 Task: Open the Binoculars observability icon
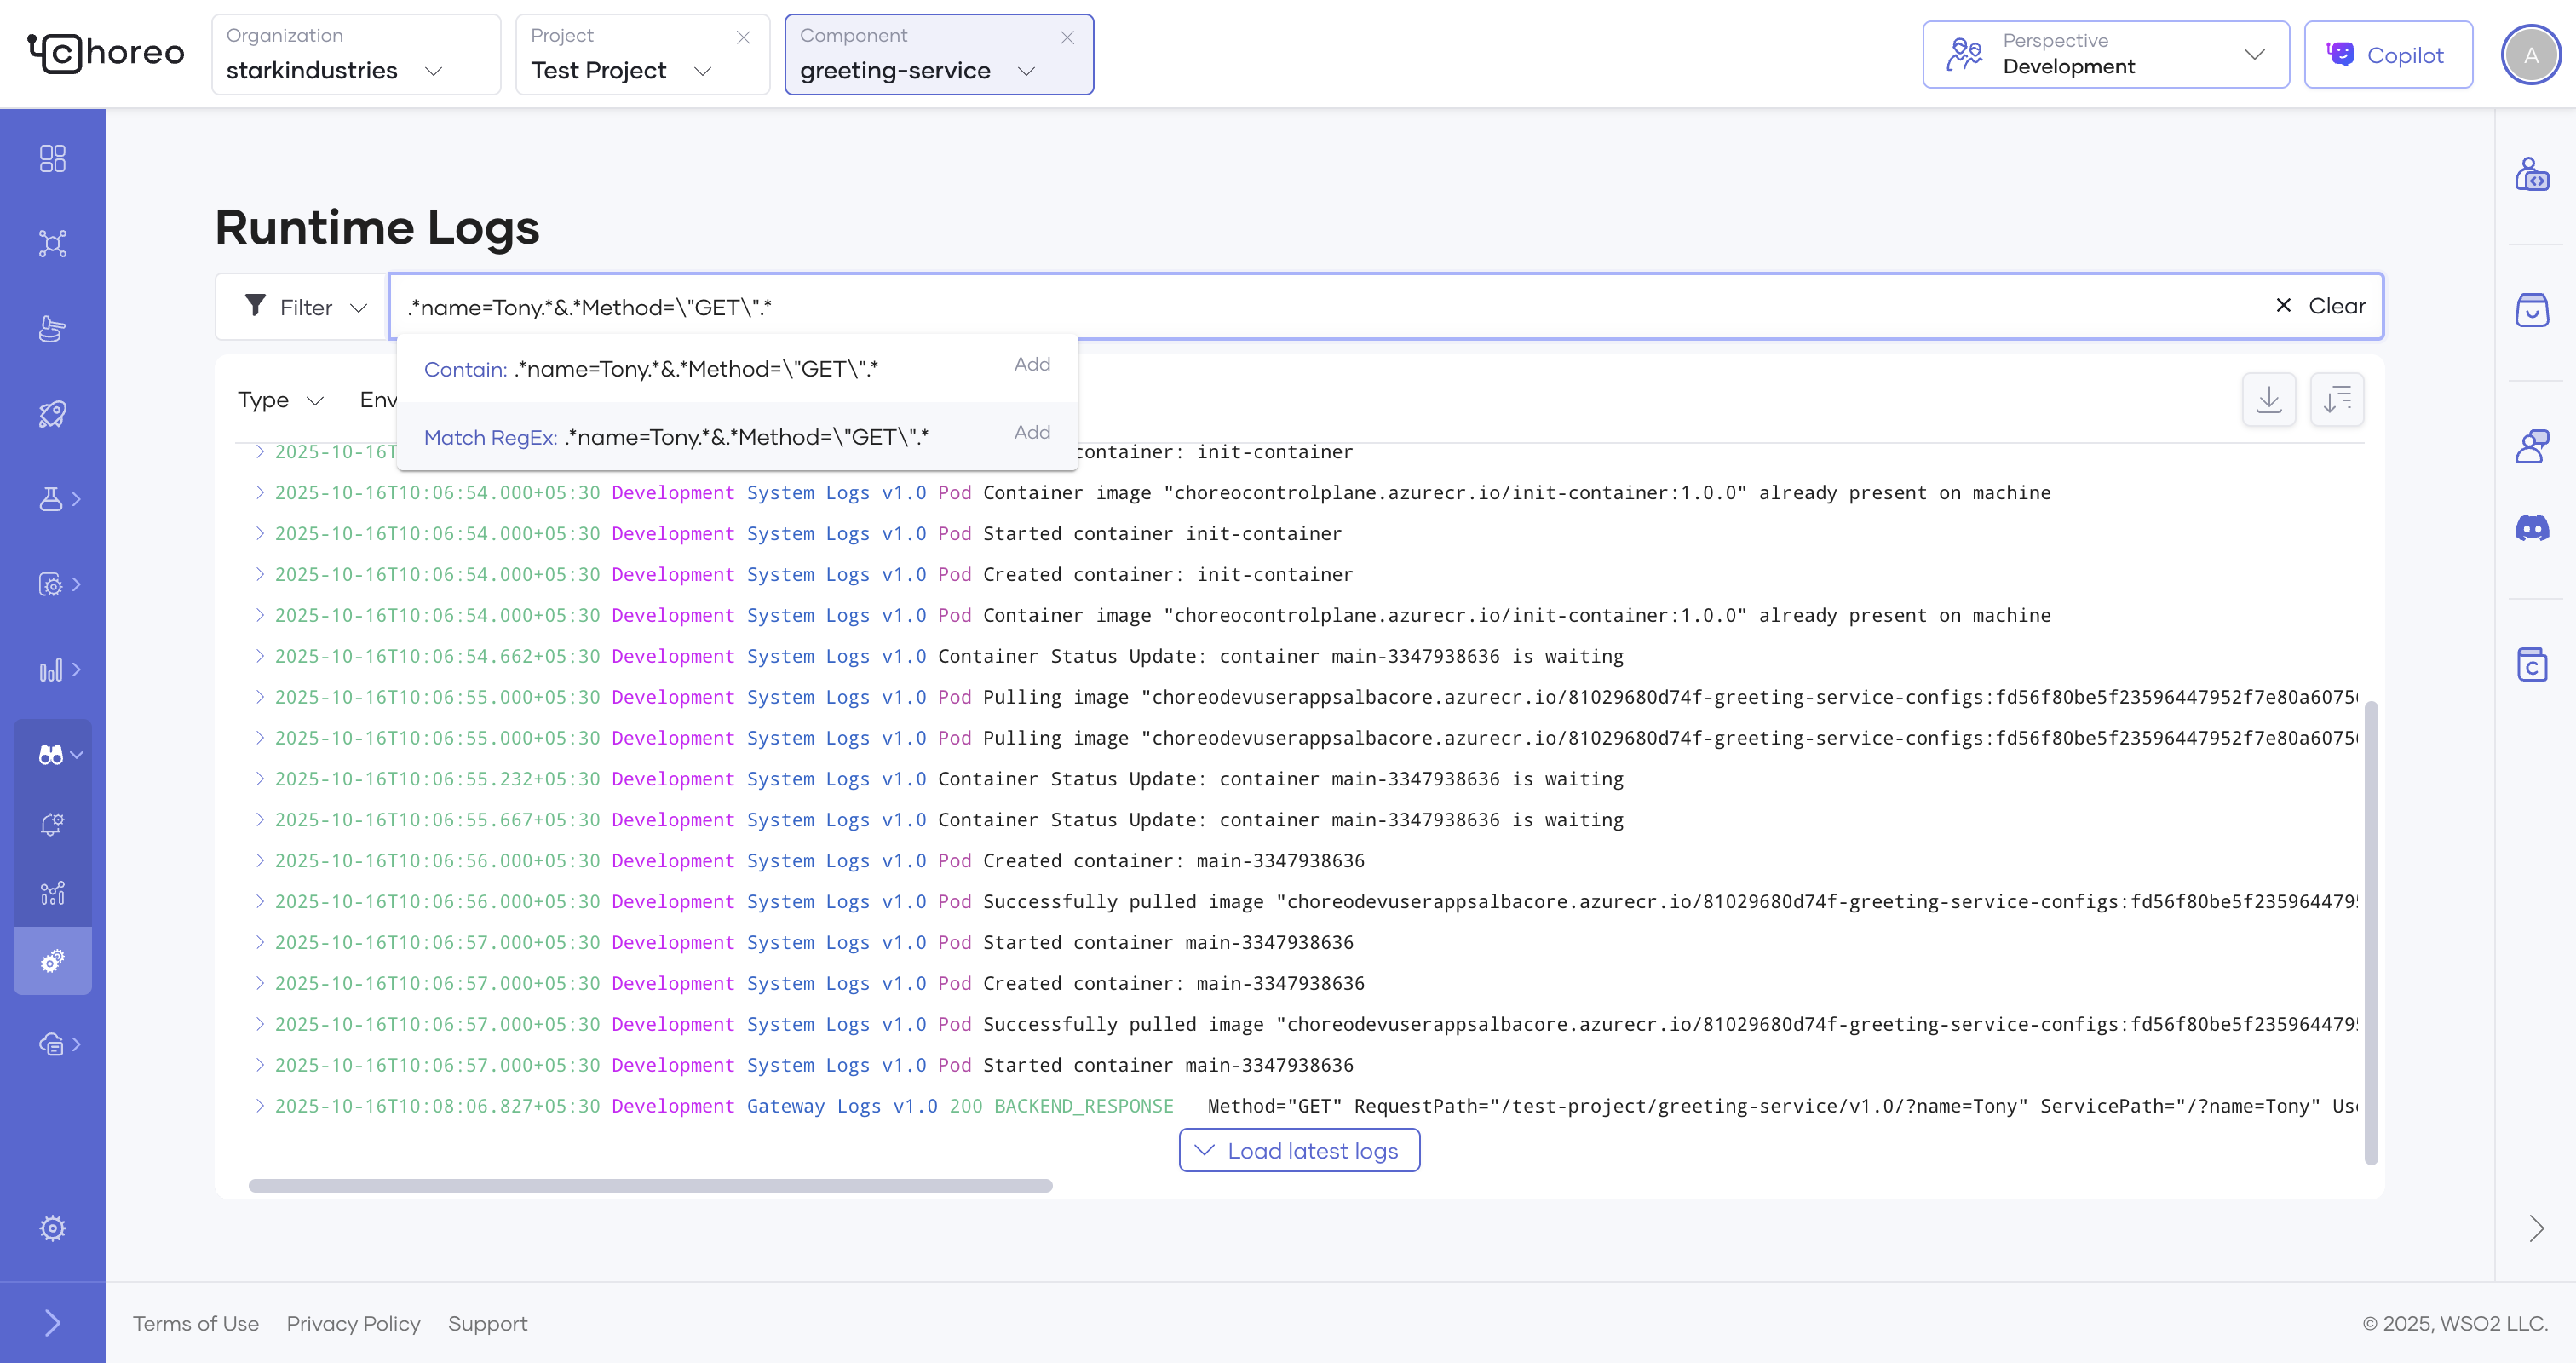coord(52,754)
